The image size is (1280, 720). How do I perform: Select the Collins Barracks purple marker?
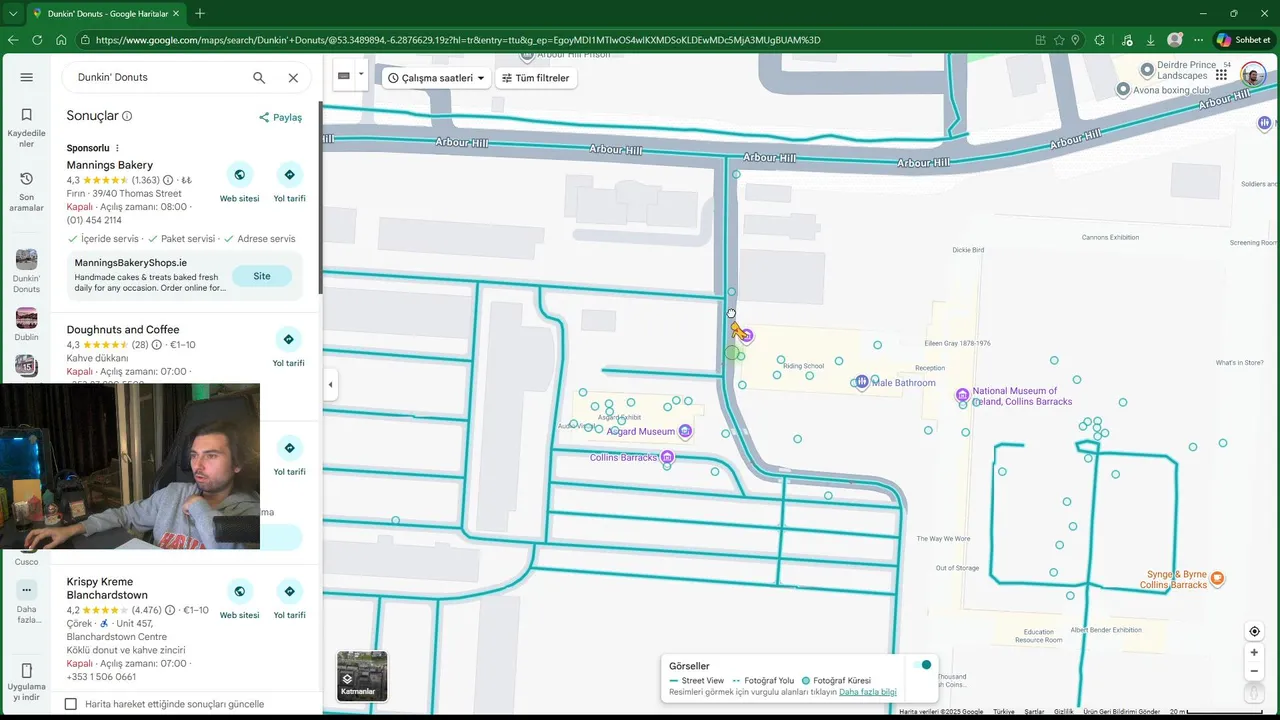pyautogui.click(x=667, y=457)
